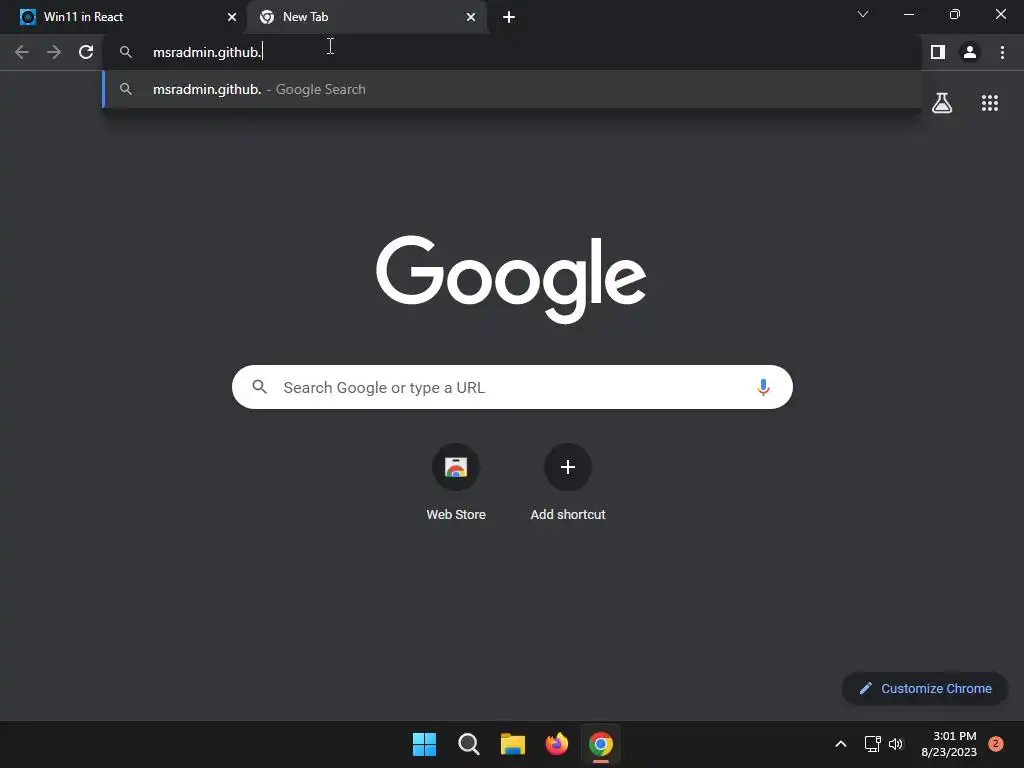Restore down the Chrome window
The width and height of the screenshot is (1024, 768).
955,14
